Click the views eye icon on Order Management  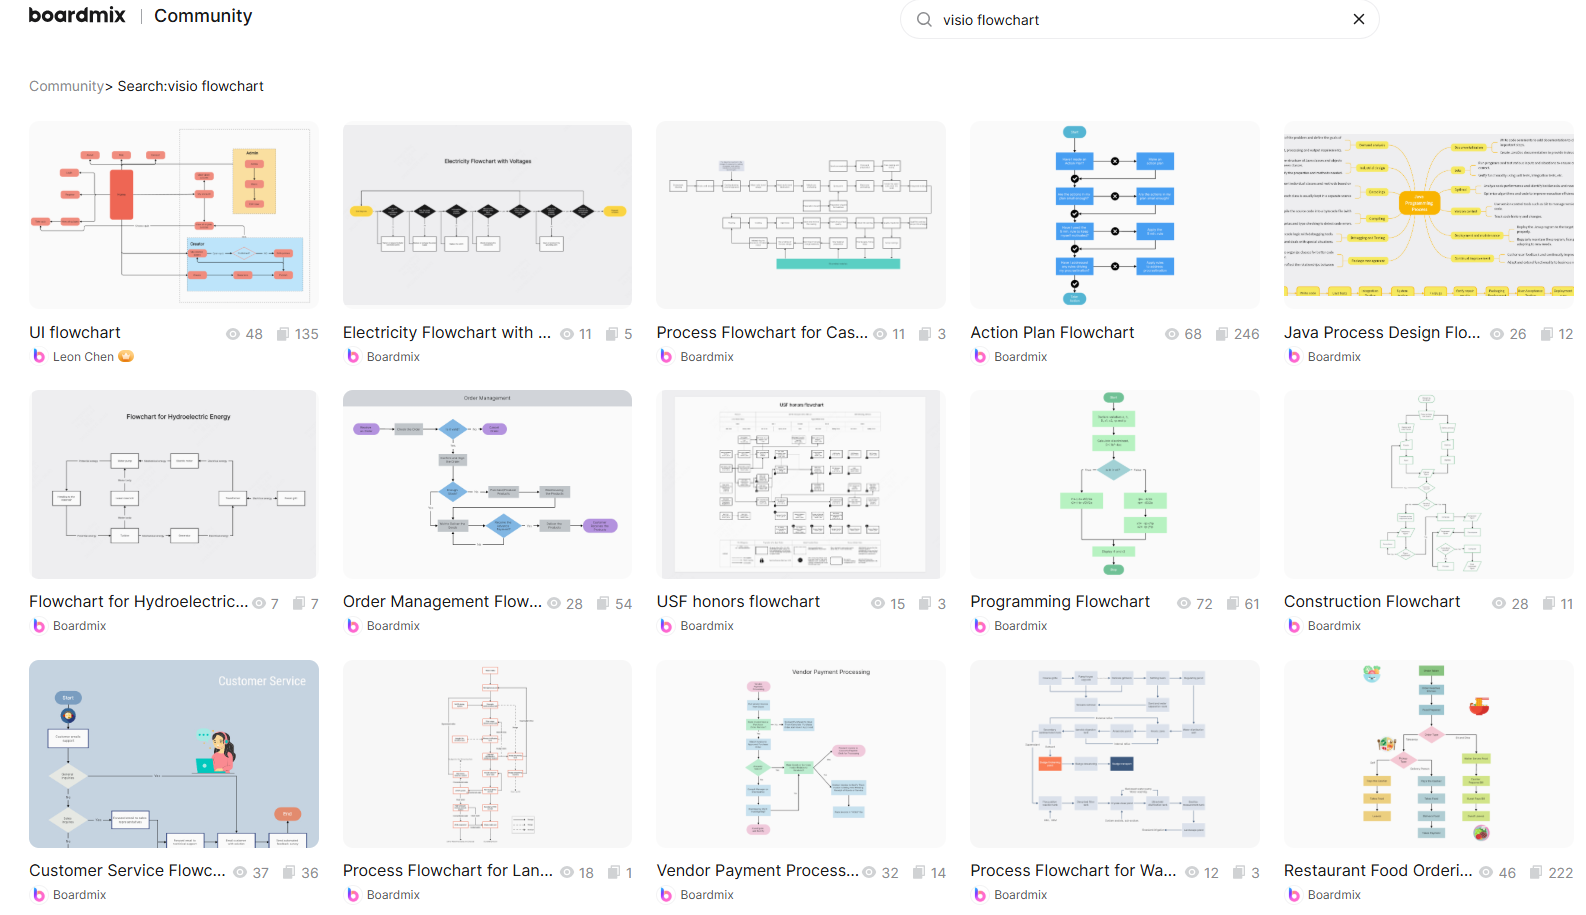[554, 604]
